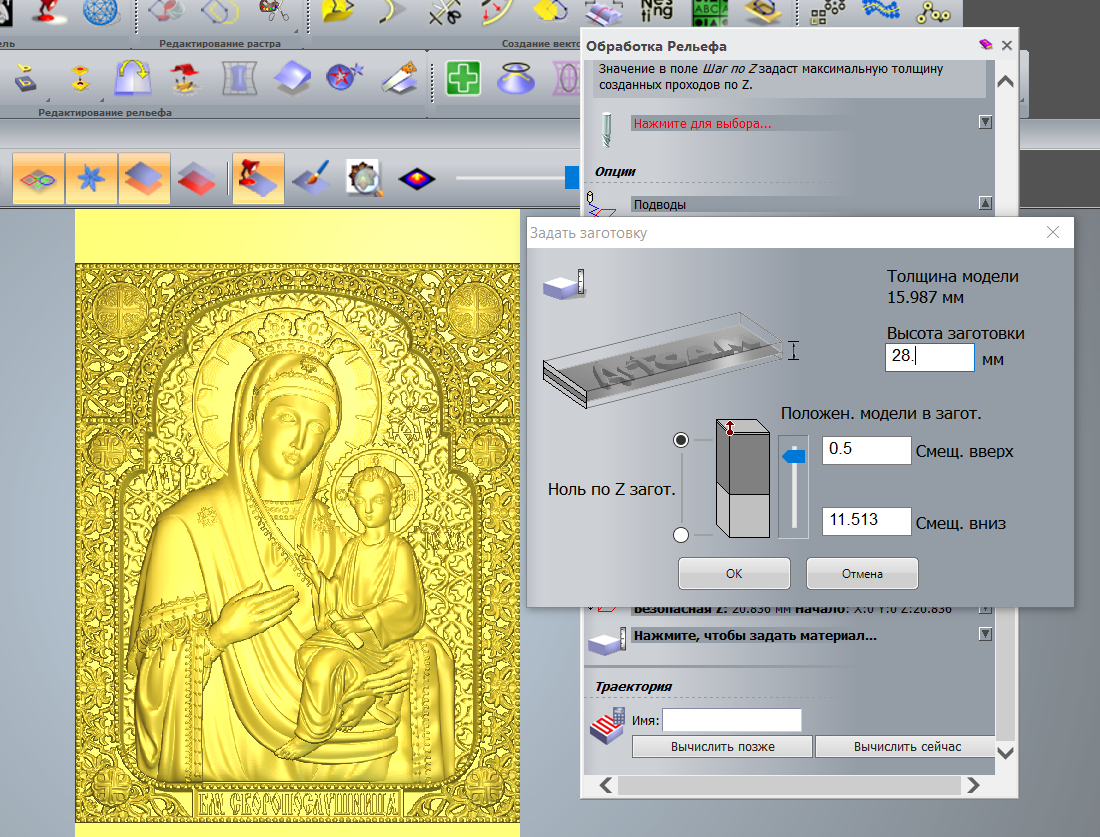Viewport: 1100px width, 837px height.
Task: Click the rotate relief yellow arrow icon
Action: pyautogui.click(x=133, y=76)
